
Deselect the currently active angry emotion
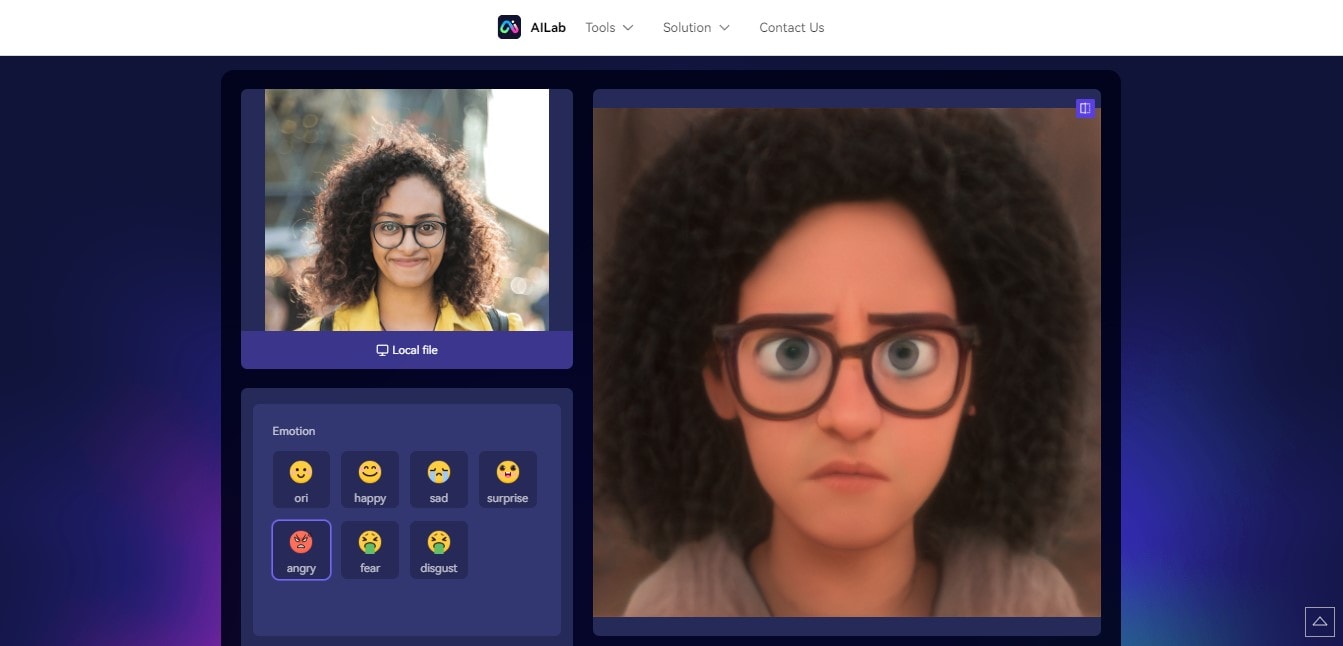pos(301,549)
